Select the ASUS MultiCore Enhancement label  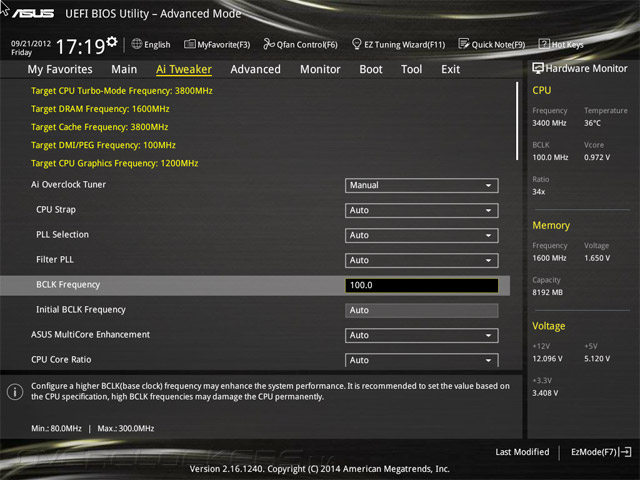pos(91,335)
